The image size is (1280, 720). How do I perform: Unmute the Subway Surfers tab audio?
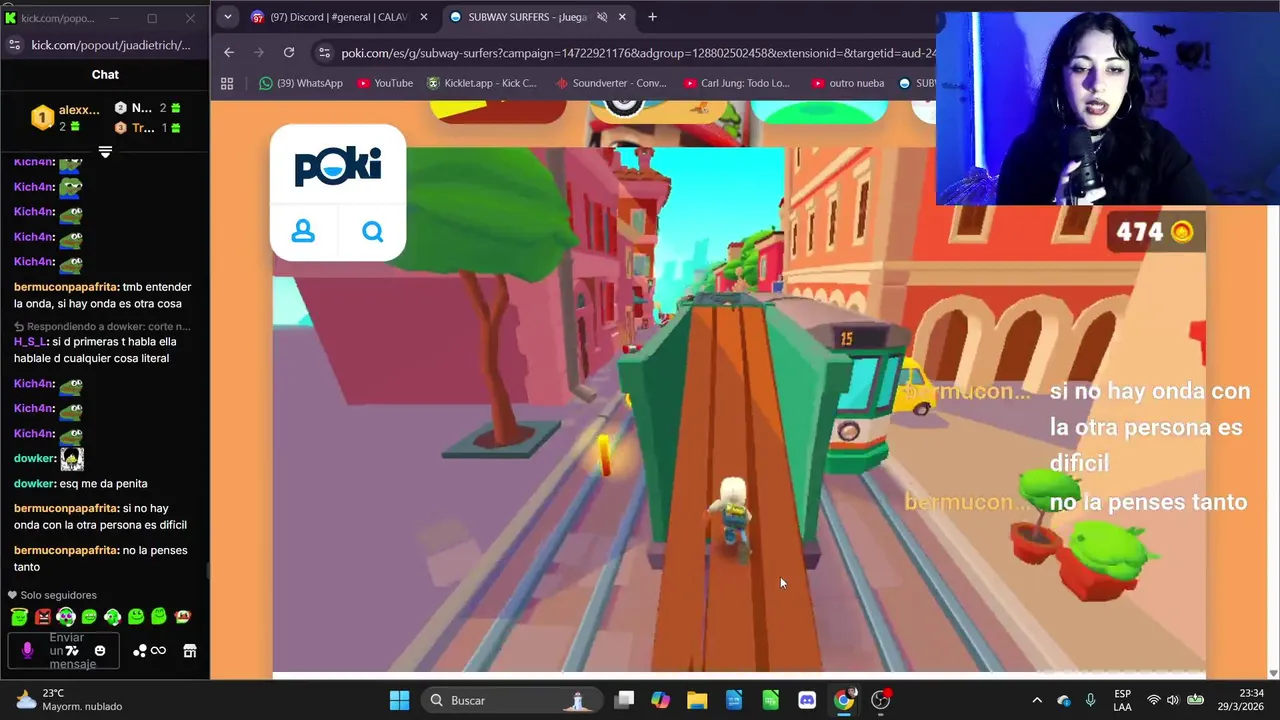click(x=602, y=17)
